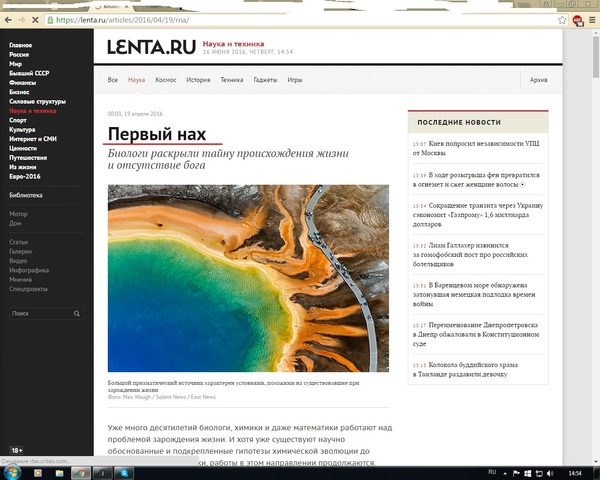600x480 pixels.
Task: Open Ценности in the sidebar
Action: 23,148
